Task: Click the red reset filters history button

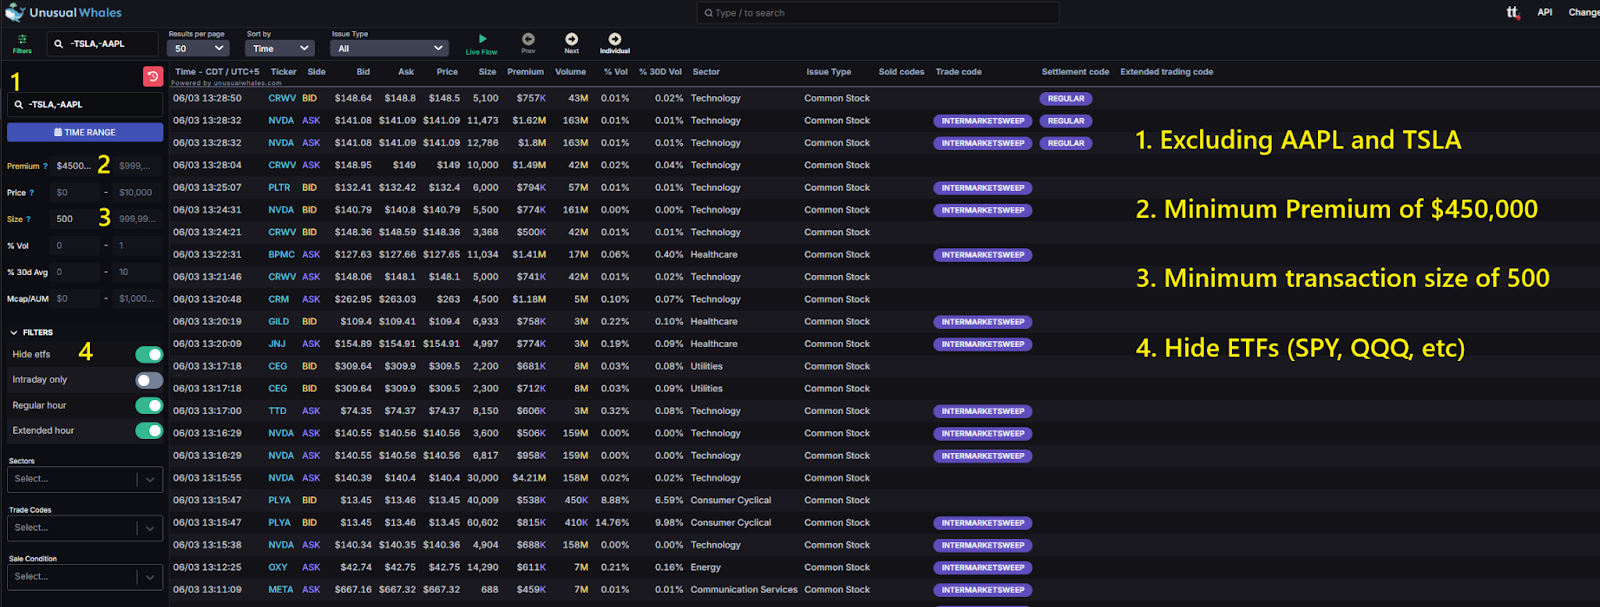Action: (x=153, y=77)
